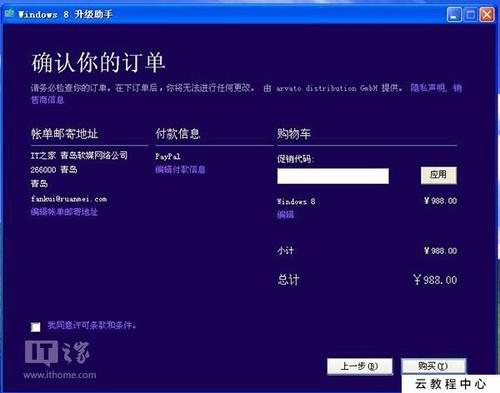Click 编辑 link under Windows 8 item
500x393 pixels.
[286, 214]
